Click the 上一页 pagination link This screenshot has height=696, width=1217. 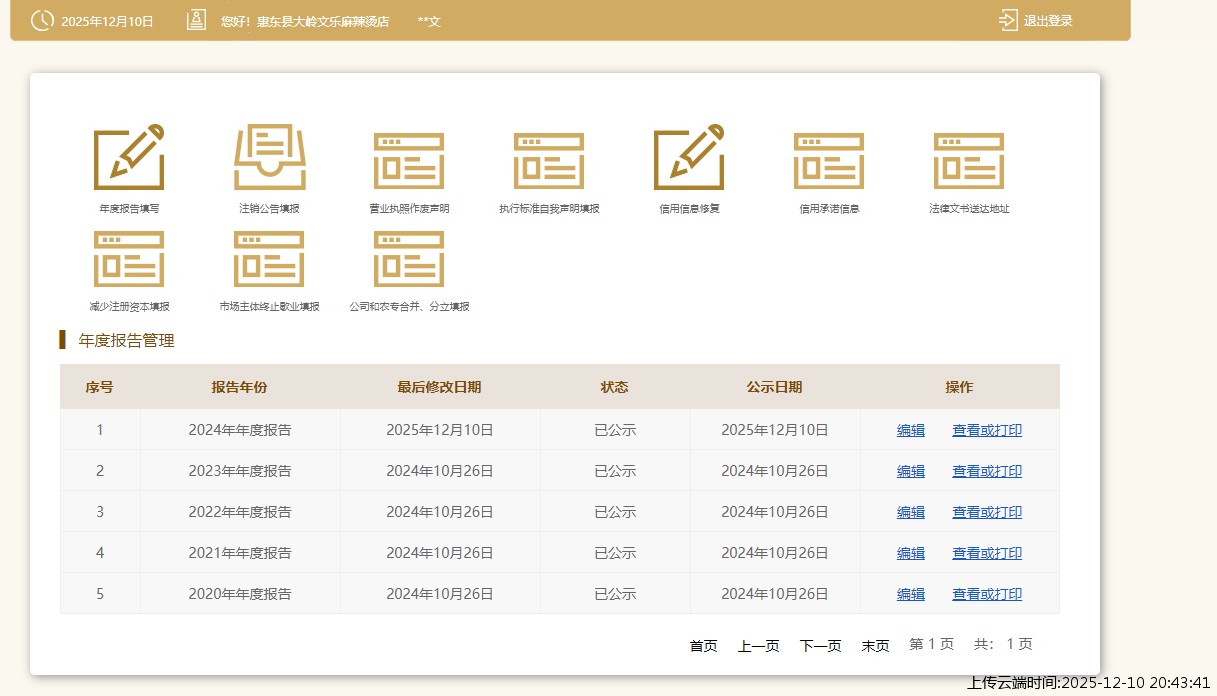pos(759,646)
